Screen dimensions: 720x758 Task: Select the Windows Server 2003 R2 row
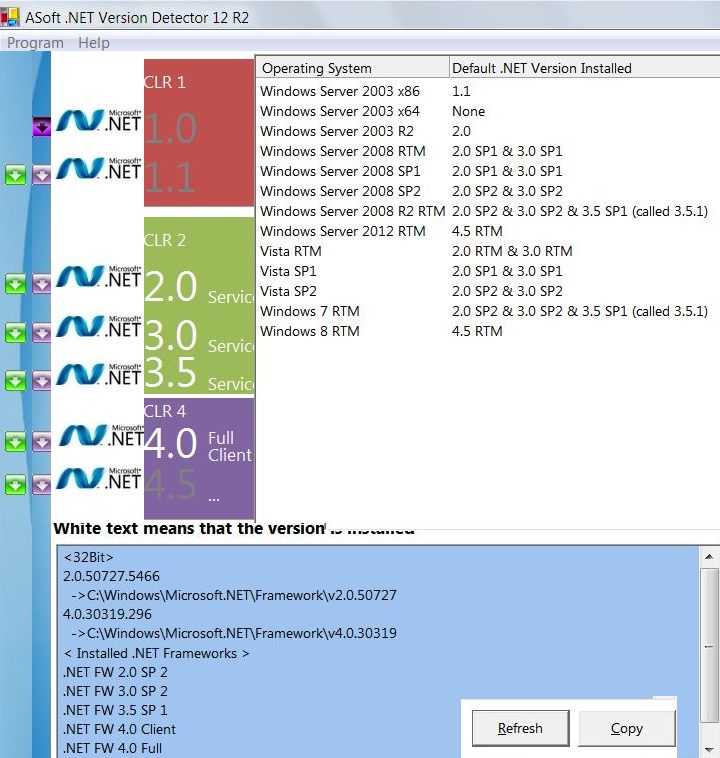[x=487, y=131]
